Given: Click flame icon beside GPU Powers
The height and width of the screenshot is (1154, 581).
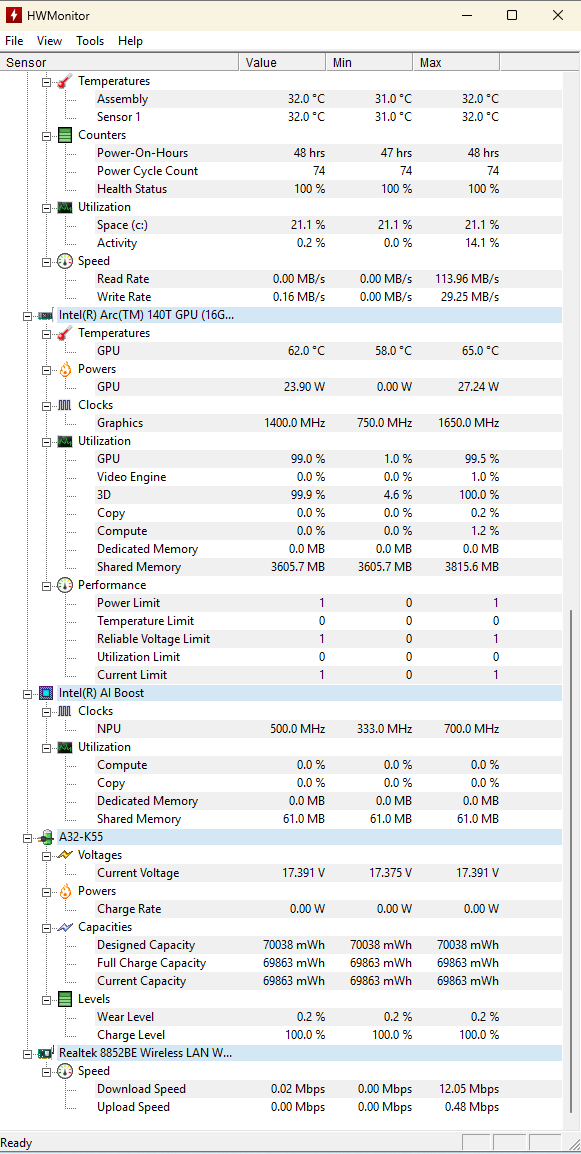Looking at the screenshot, I should coord(66,369).
